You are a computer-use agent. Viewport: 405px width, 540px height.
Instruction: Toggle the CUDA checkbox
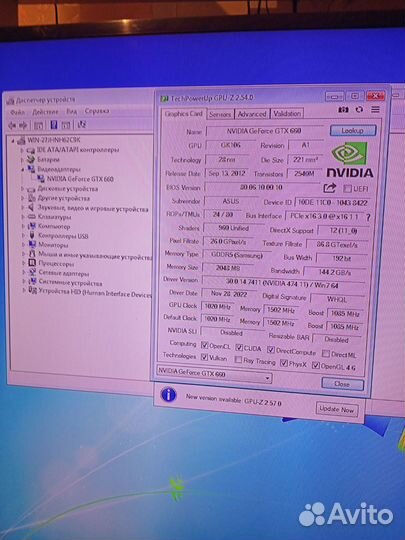[239, 347]
